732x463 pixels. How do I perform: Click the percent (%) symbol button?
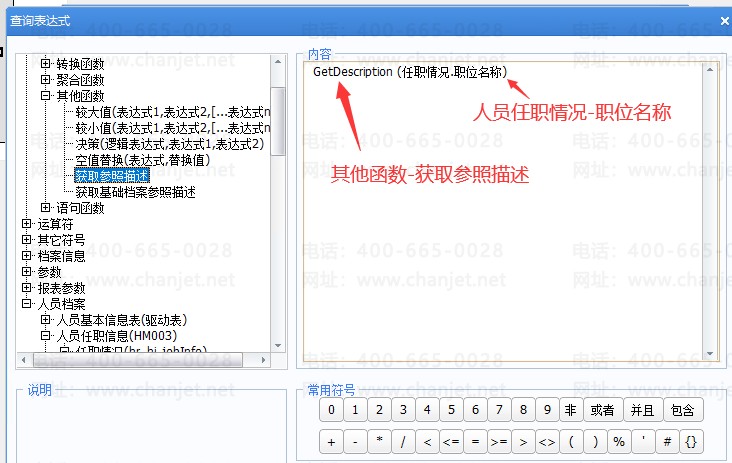(619, 440)
